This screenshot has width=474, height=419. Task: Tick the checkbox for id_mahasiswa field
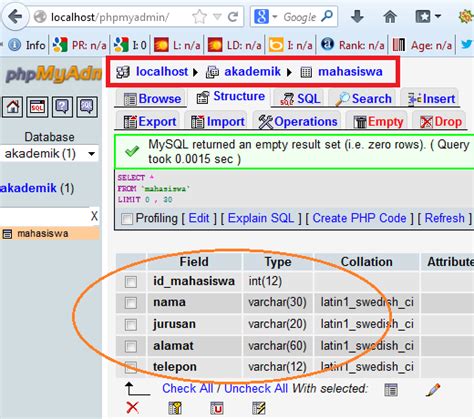pyautogui.click(x=131, y=282)
